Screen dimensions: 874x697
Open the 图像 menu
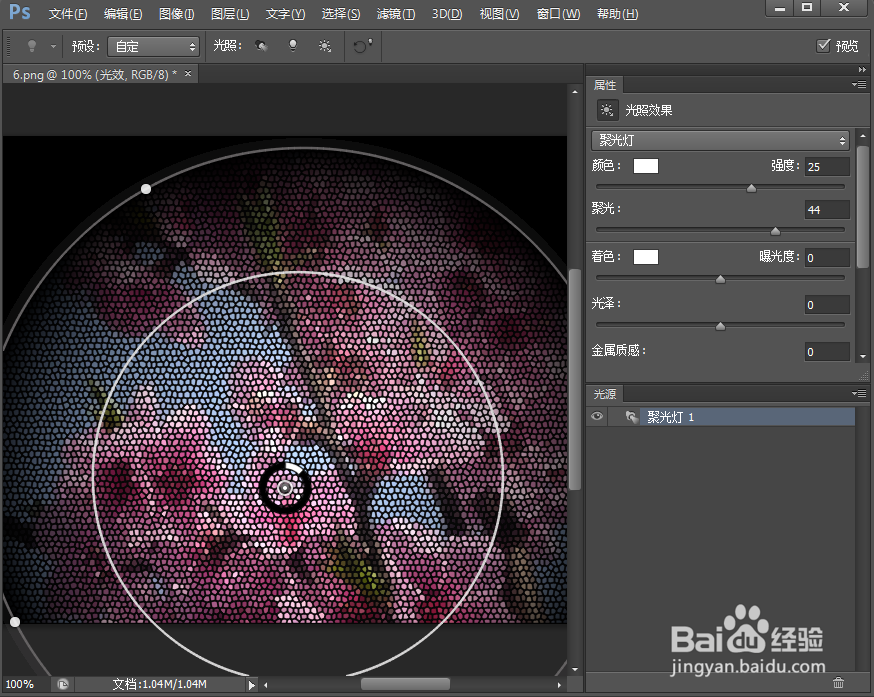point(176,14)
